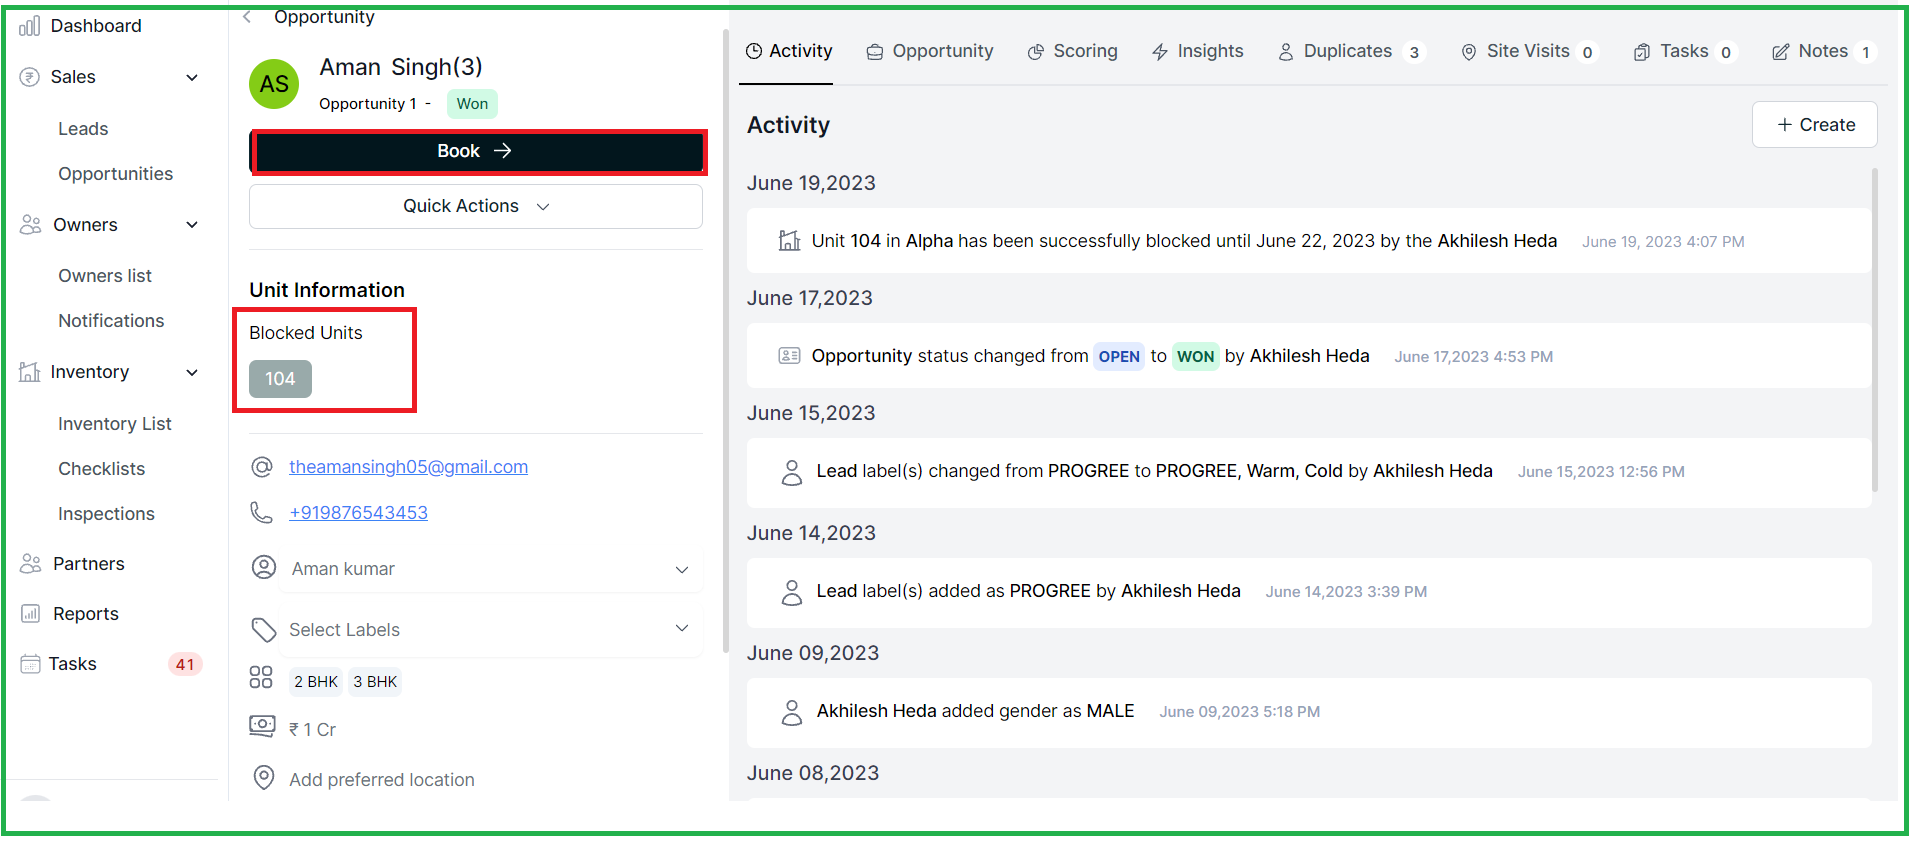Screen dimensions: 1916x843
Task: Open the Quick Actions dropdown
Action: click(x=476, y=206)
